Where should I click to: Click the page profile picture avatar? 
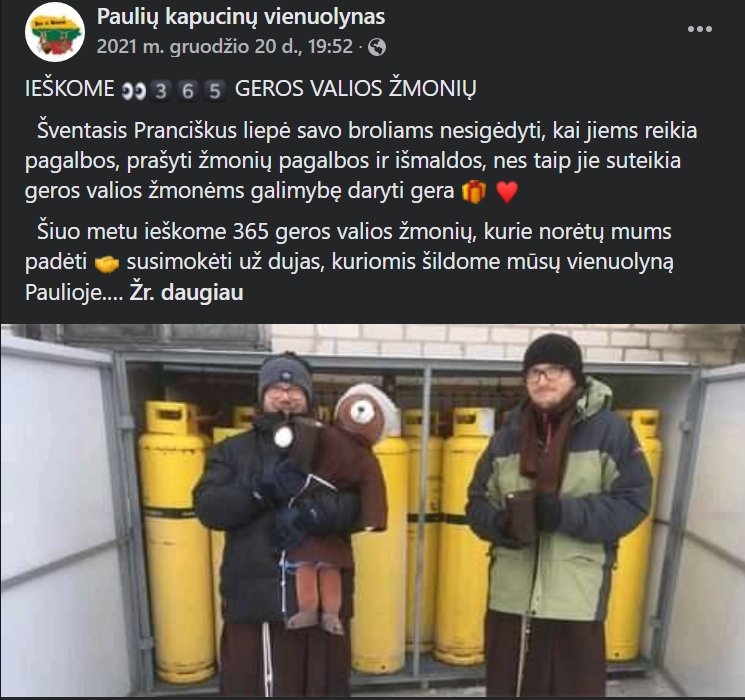55,32
